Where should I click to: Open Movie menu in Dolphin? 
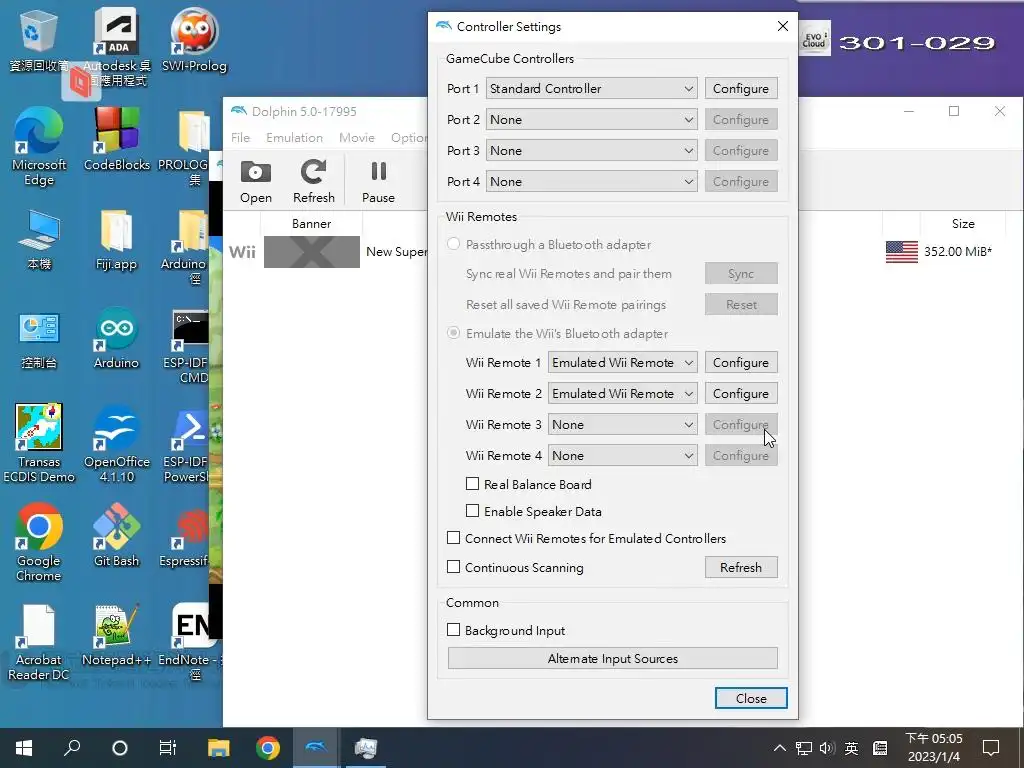[357, 138]
